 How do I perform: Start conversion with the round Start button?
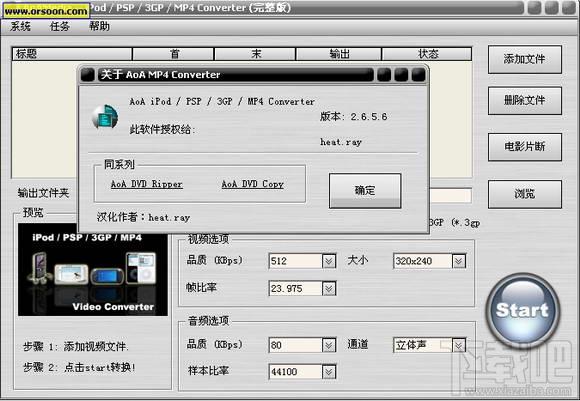522,310
